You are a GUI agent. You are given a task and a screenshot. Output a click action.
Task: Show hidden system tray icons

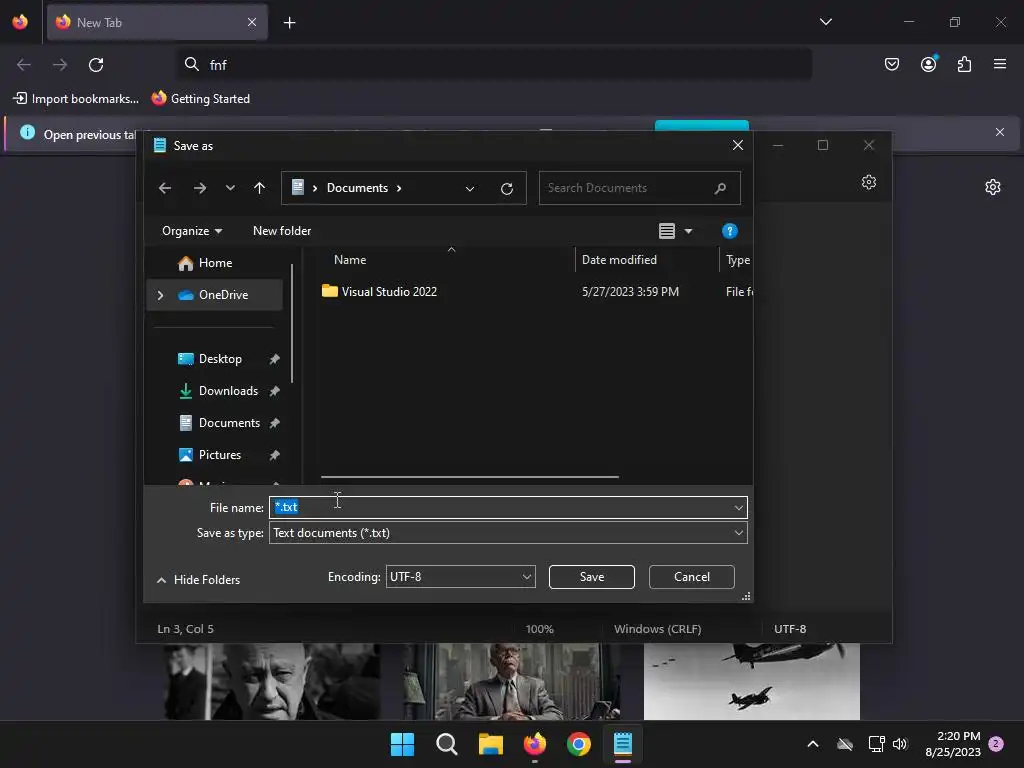coord(812,744)
